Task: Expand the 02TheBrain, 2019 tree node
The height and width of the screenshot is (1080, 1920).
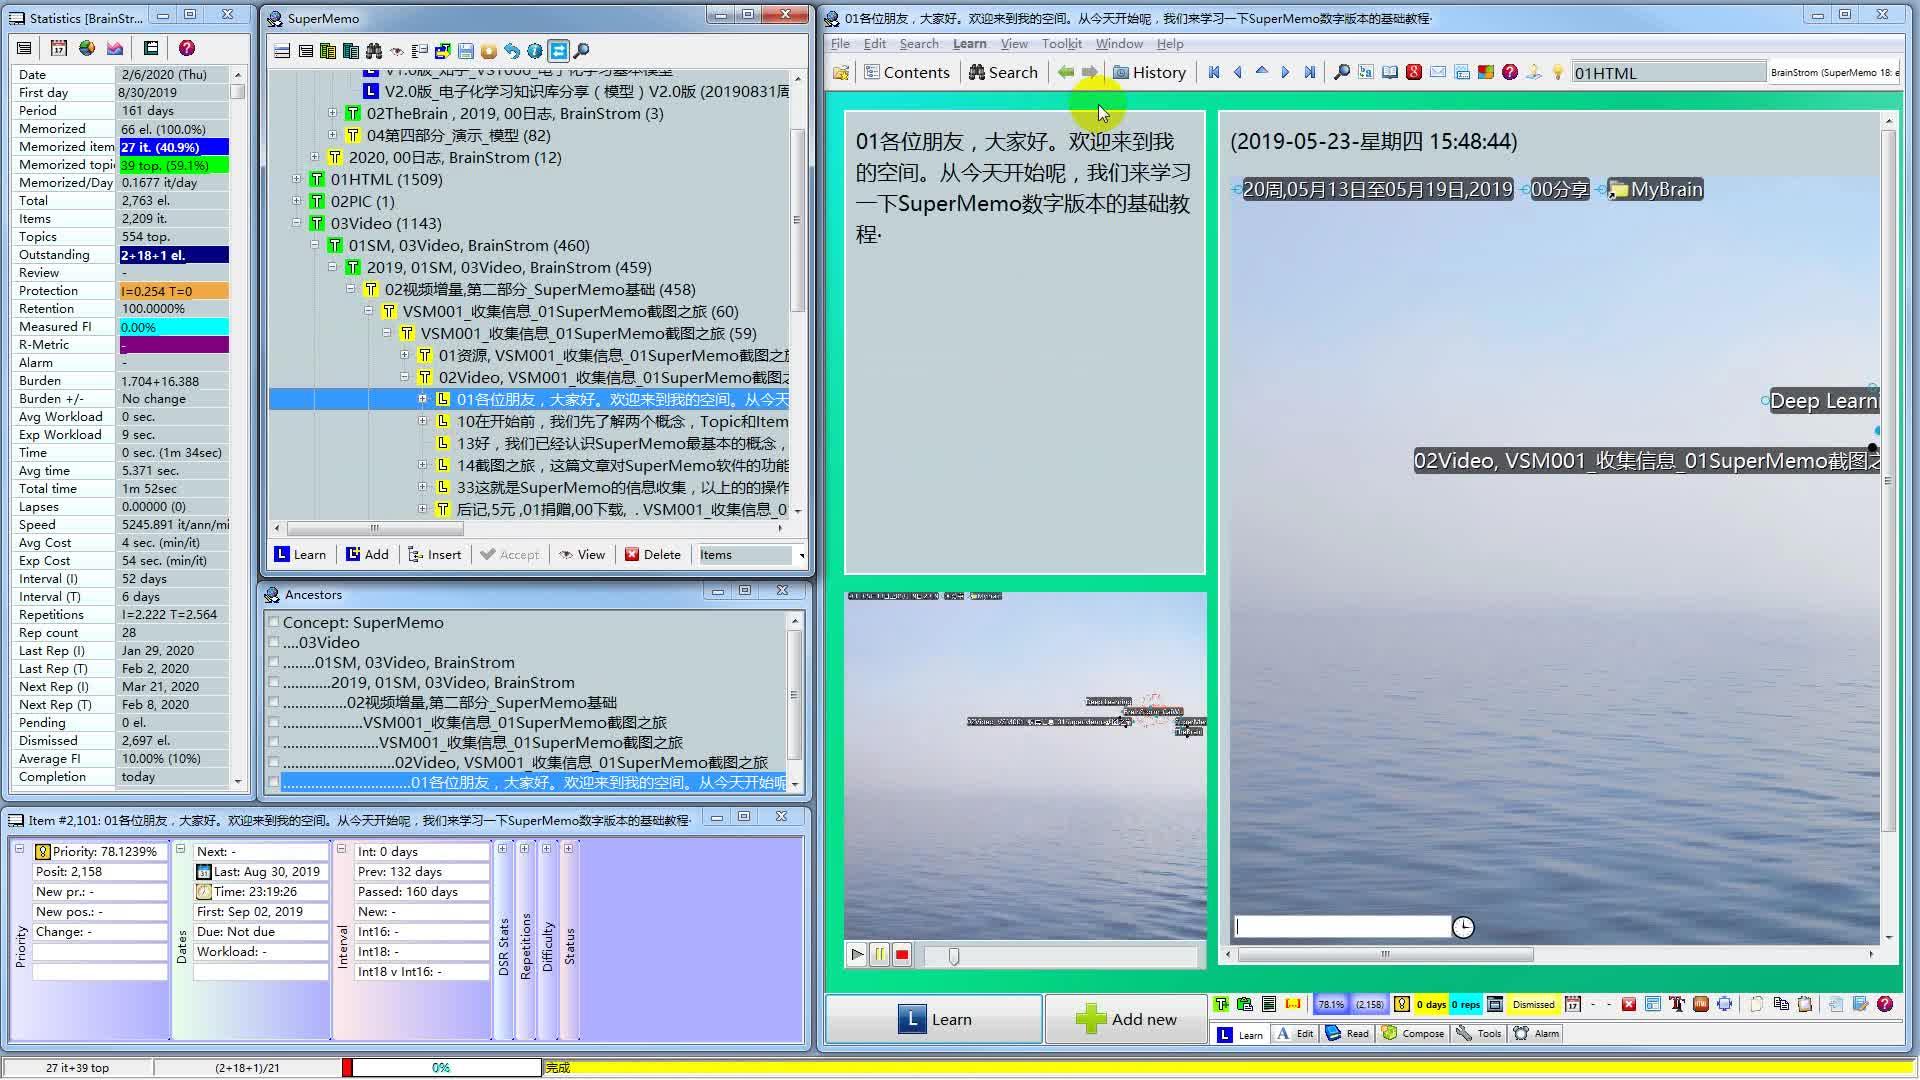Action: (x=333, y=113)
